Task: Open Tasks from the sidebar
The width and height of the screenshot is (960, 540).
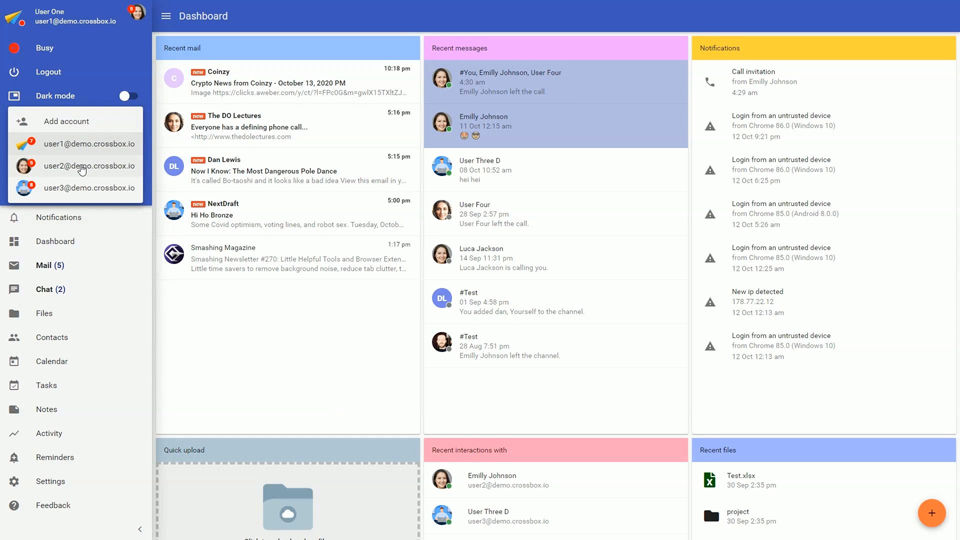Action: [46, 385]
